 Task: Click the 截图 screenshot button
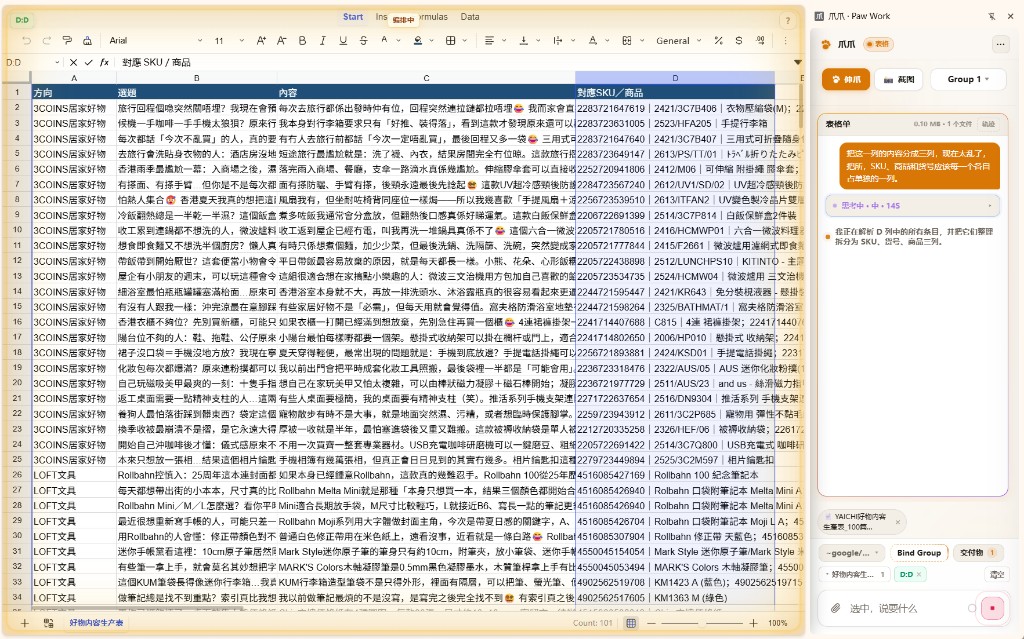pos(899,79)
